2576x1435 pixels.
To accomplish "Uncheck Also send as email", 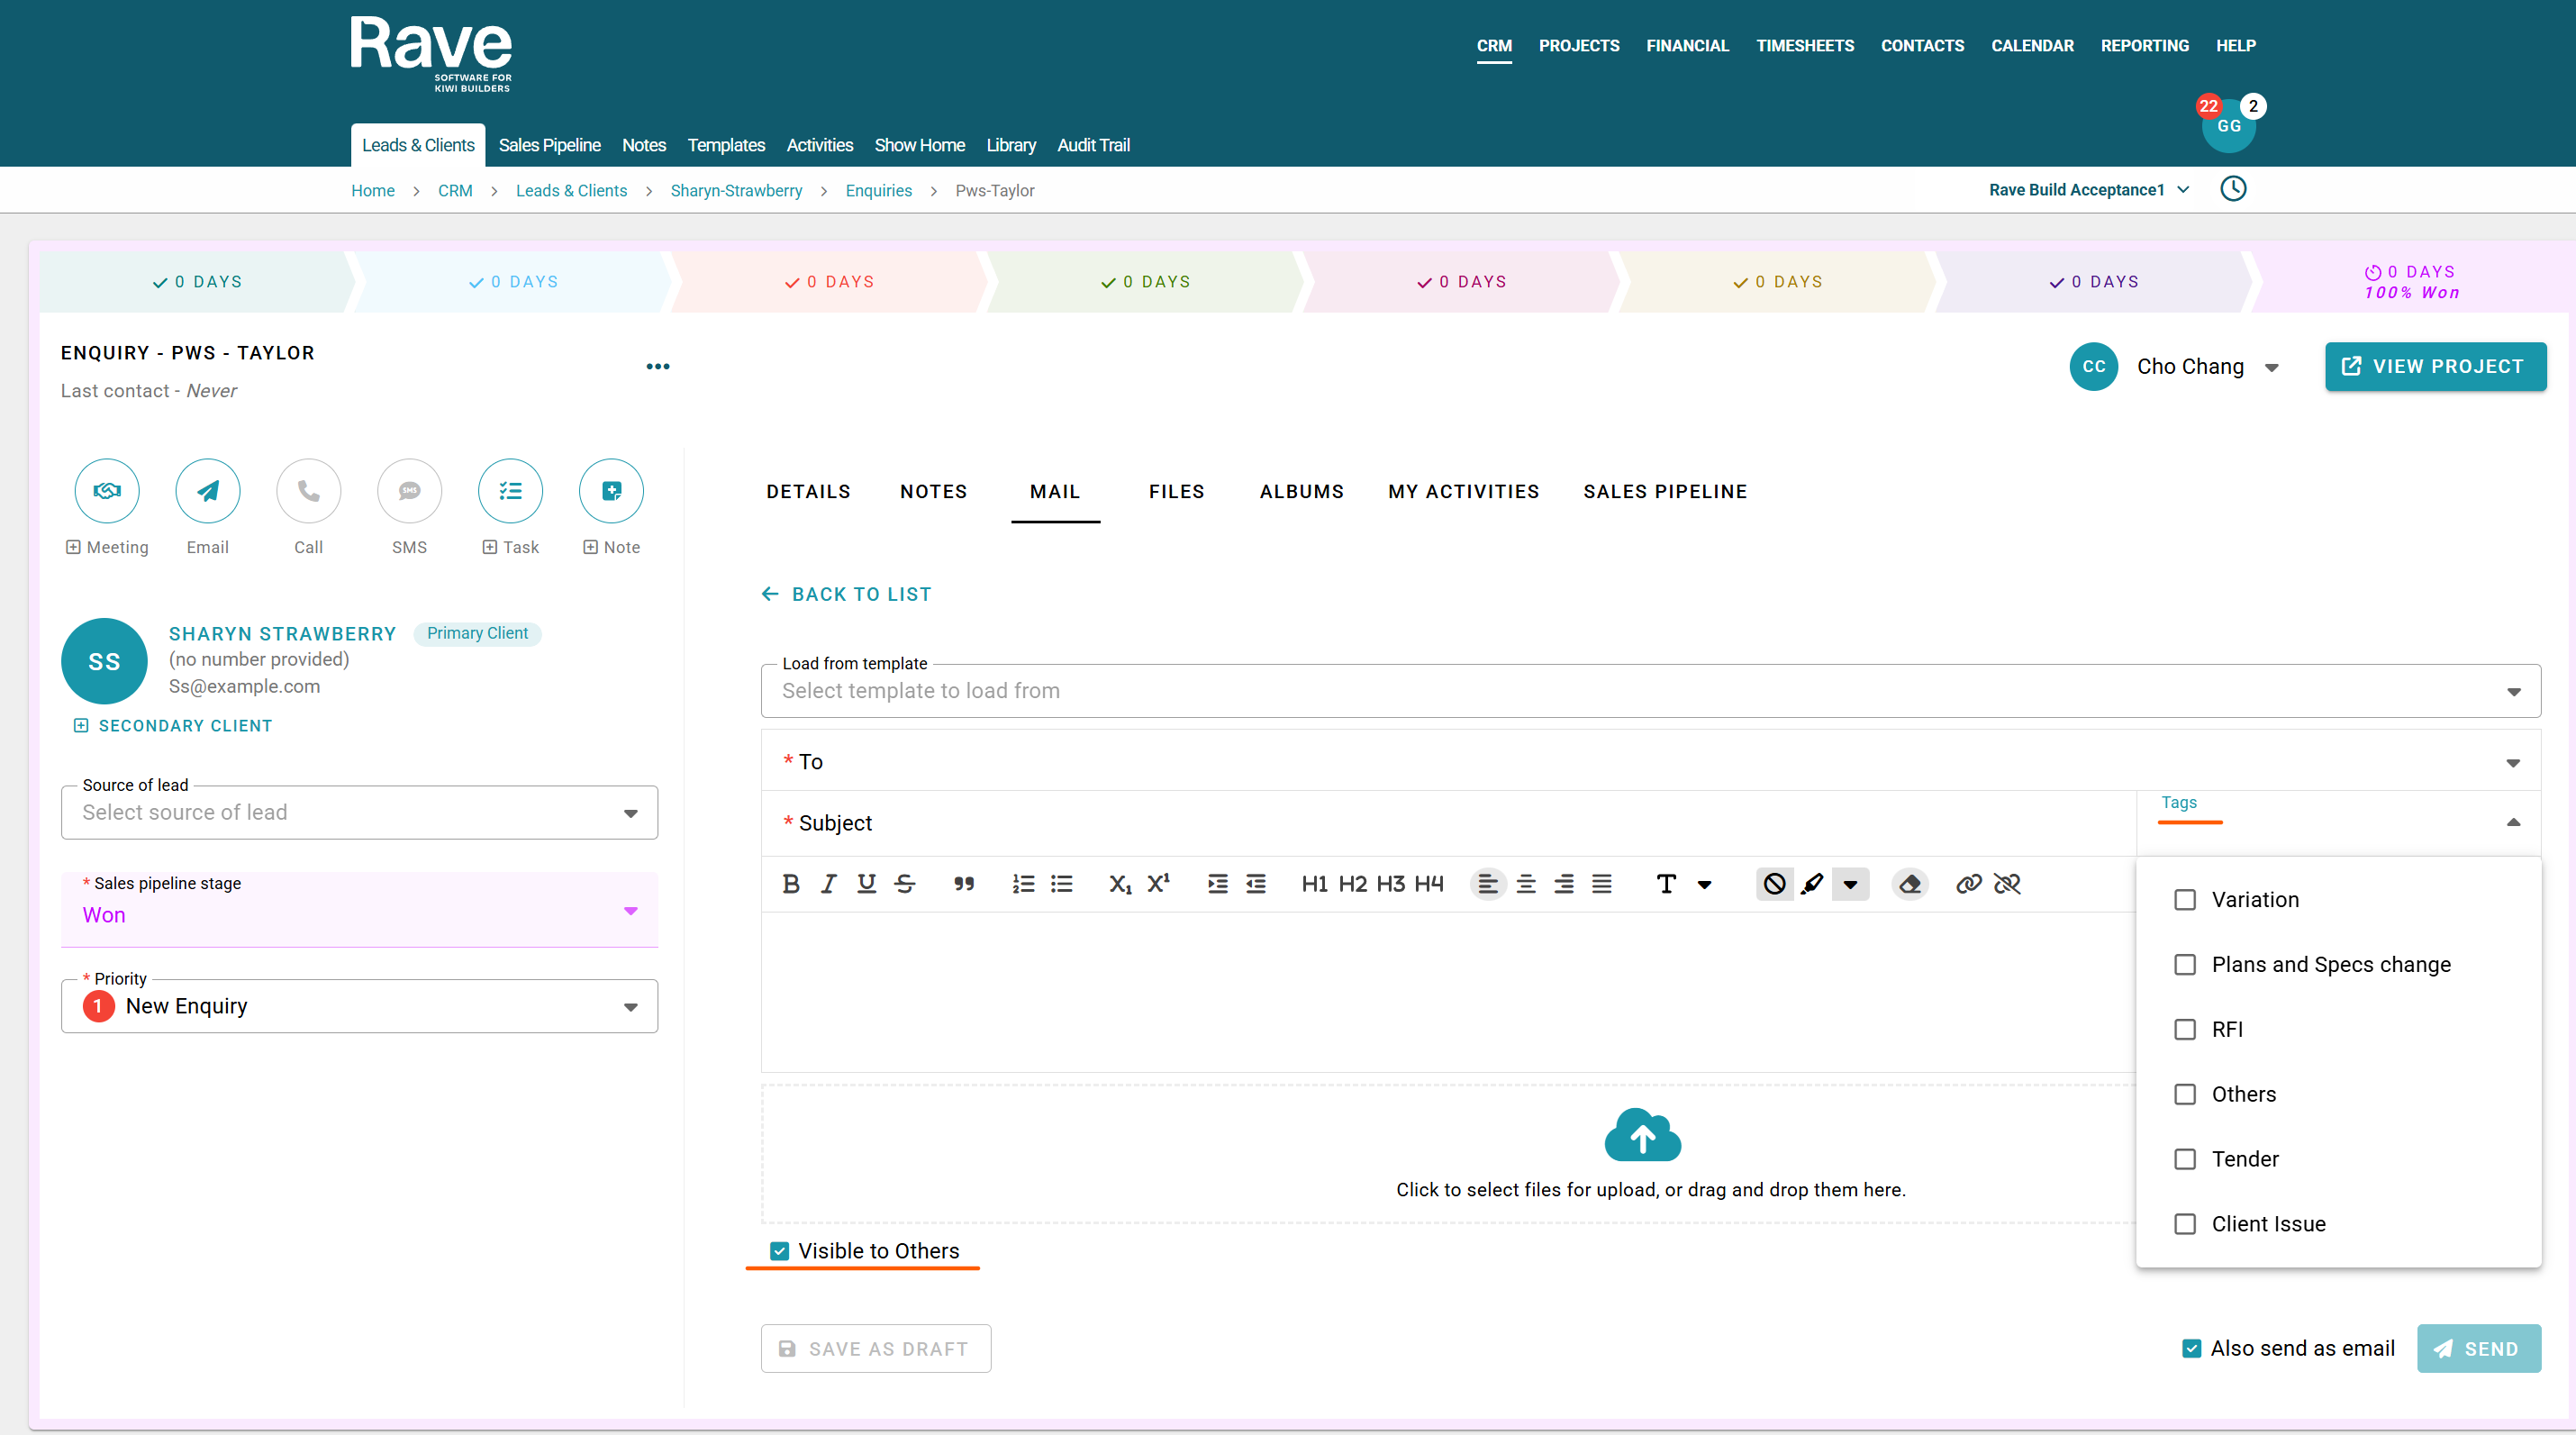I will click(2191, 1349).
